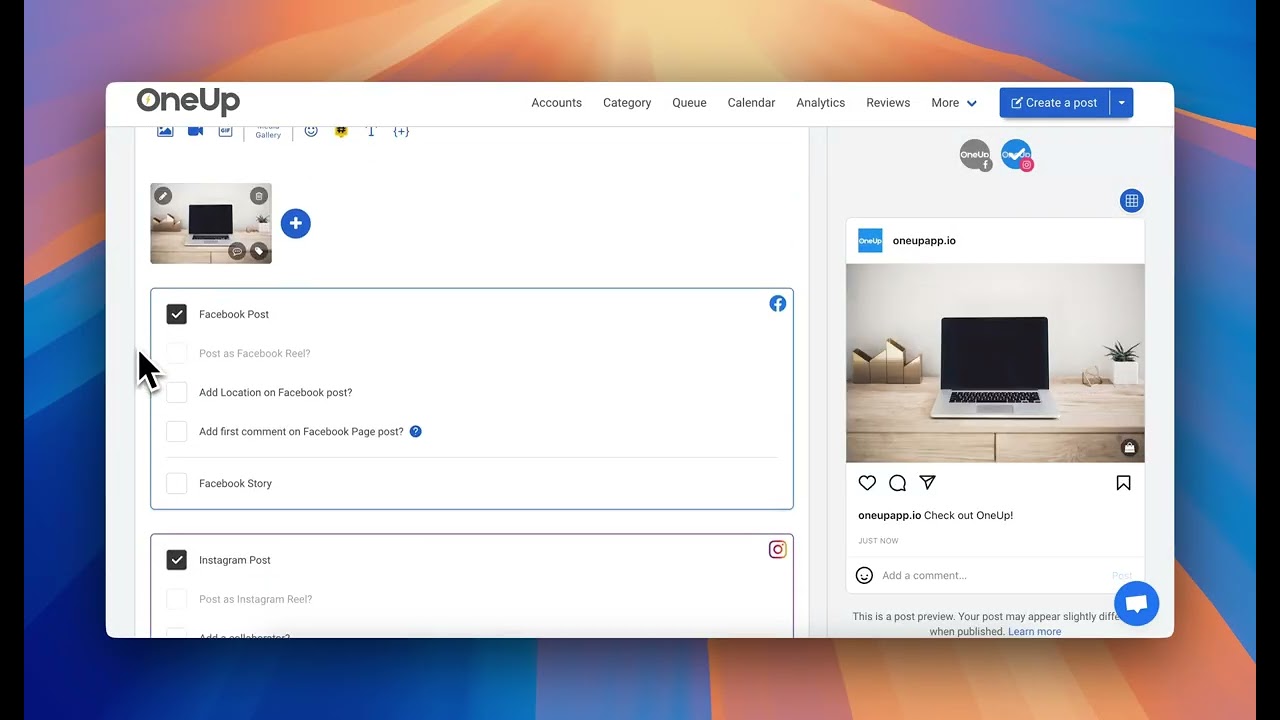Add another media with blue plus button
Viewport: 1280px width, 720px height.
(x=295, y=223)
